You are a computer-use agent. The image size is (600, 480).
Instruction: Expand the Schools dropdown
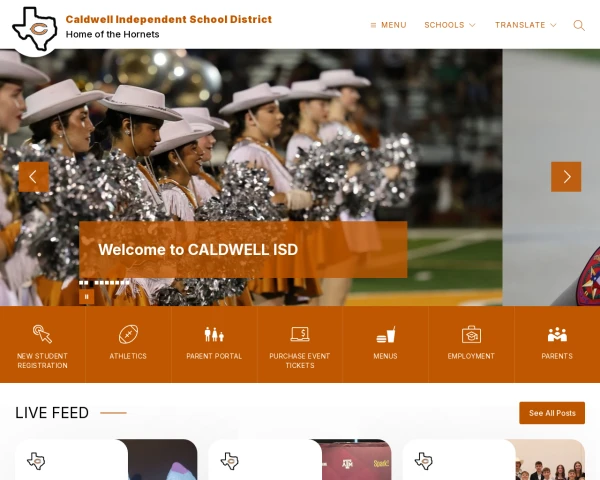(449, 25)
